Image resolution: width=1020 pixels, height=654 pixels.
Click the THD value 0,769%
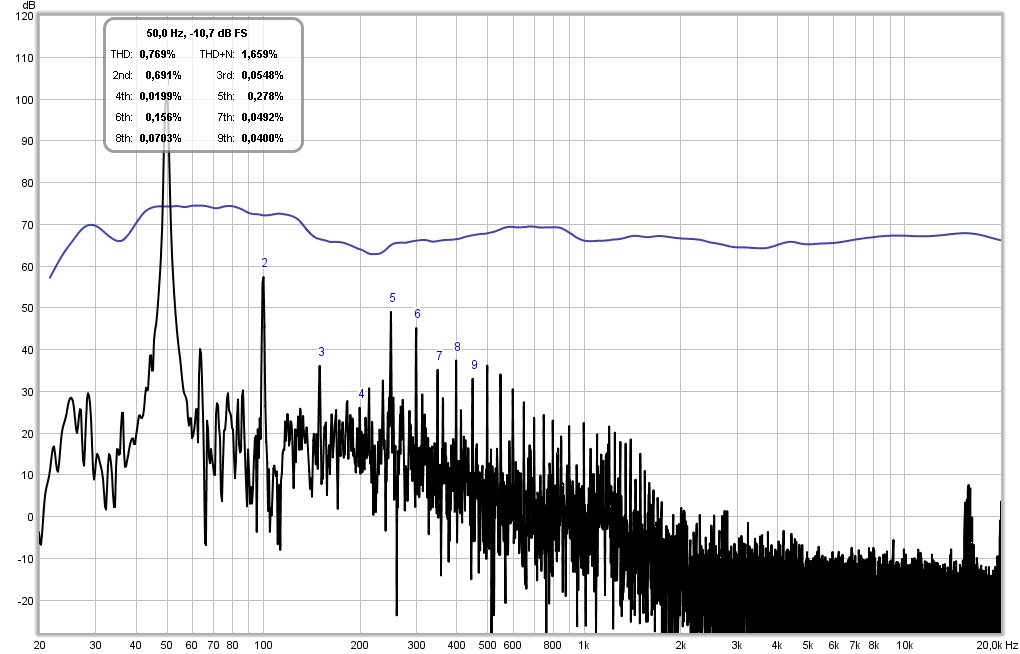click(x=157, y=54)
